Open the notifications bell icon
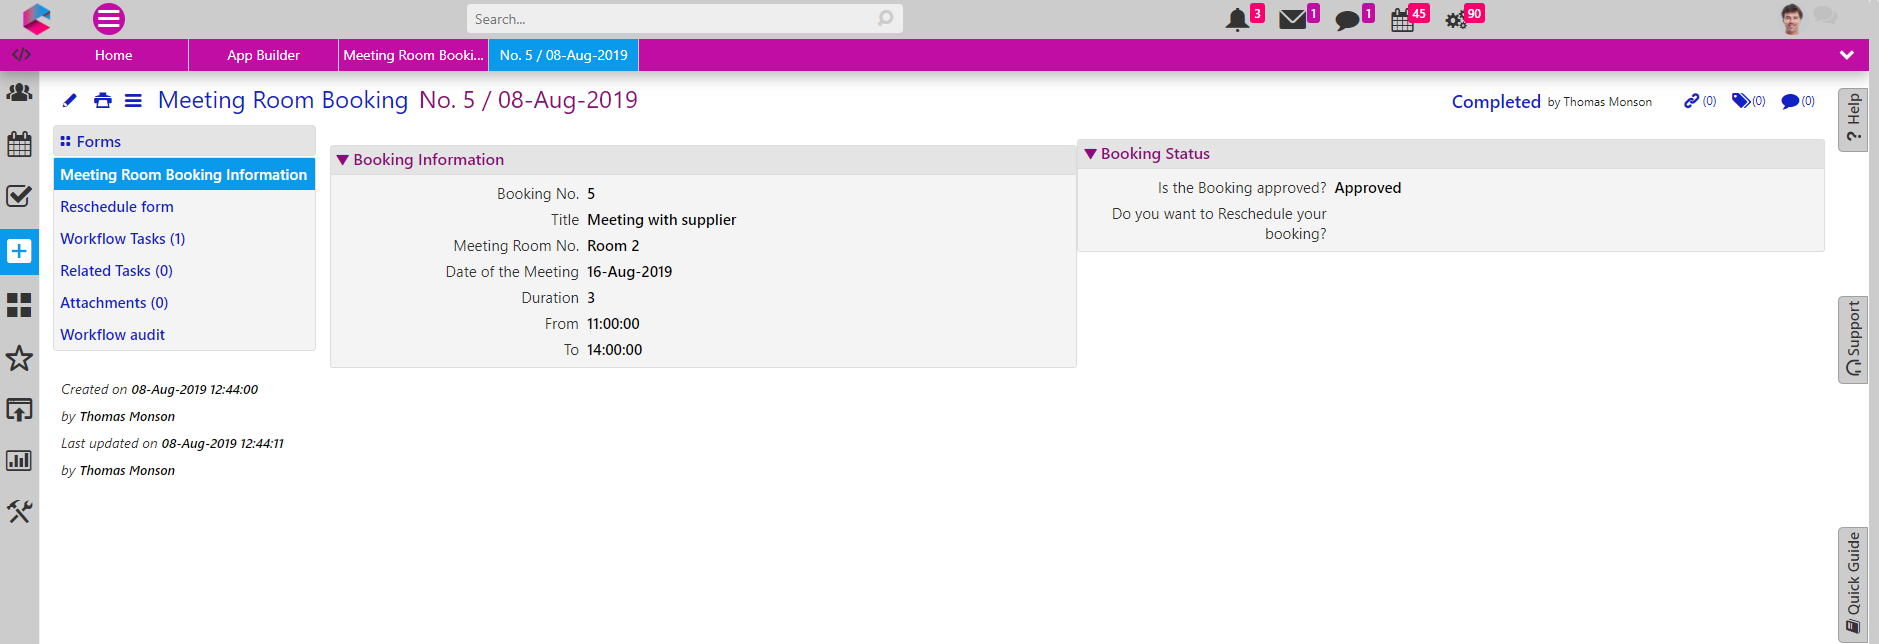Screen dimensions: 1879x644 click(x=1238, y=19)
